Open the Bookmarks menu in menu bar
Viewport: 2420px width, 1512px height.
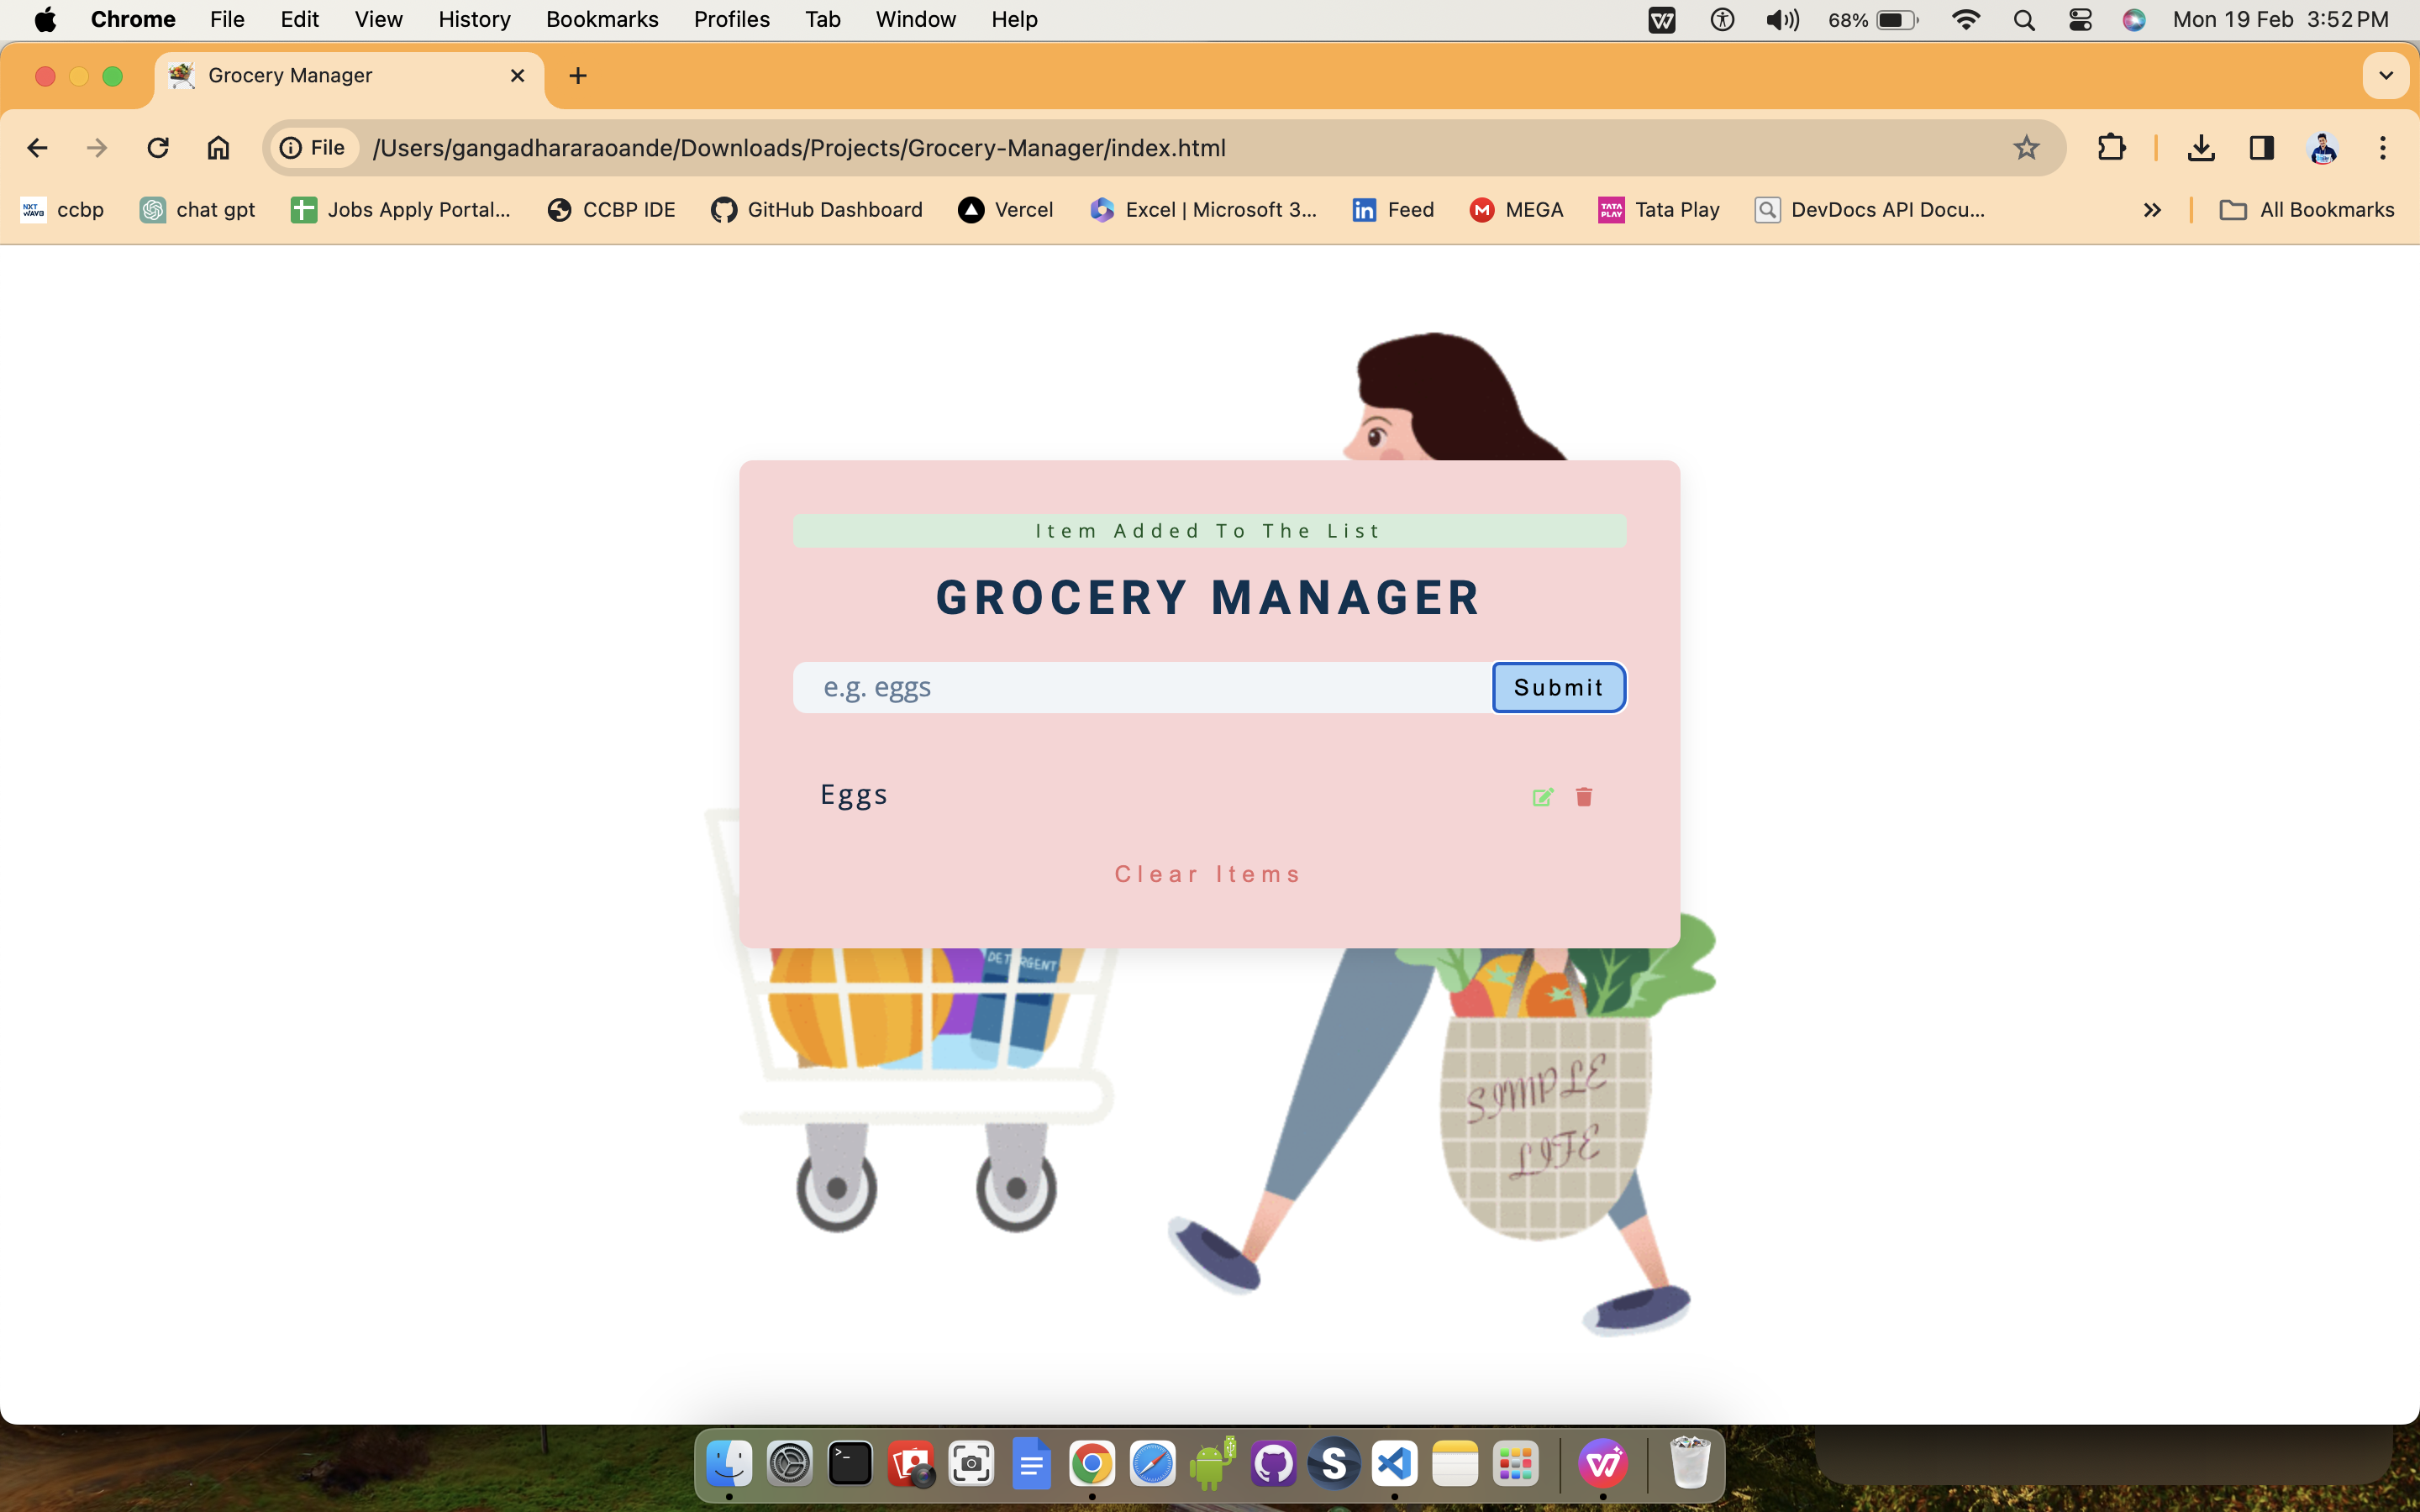point(602,20)
